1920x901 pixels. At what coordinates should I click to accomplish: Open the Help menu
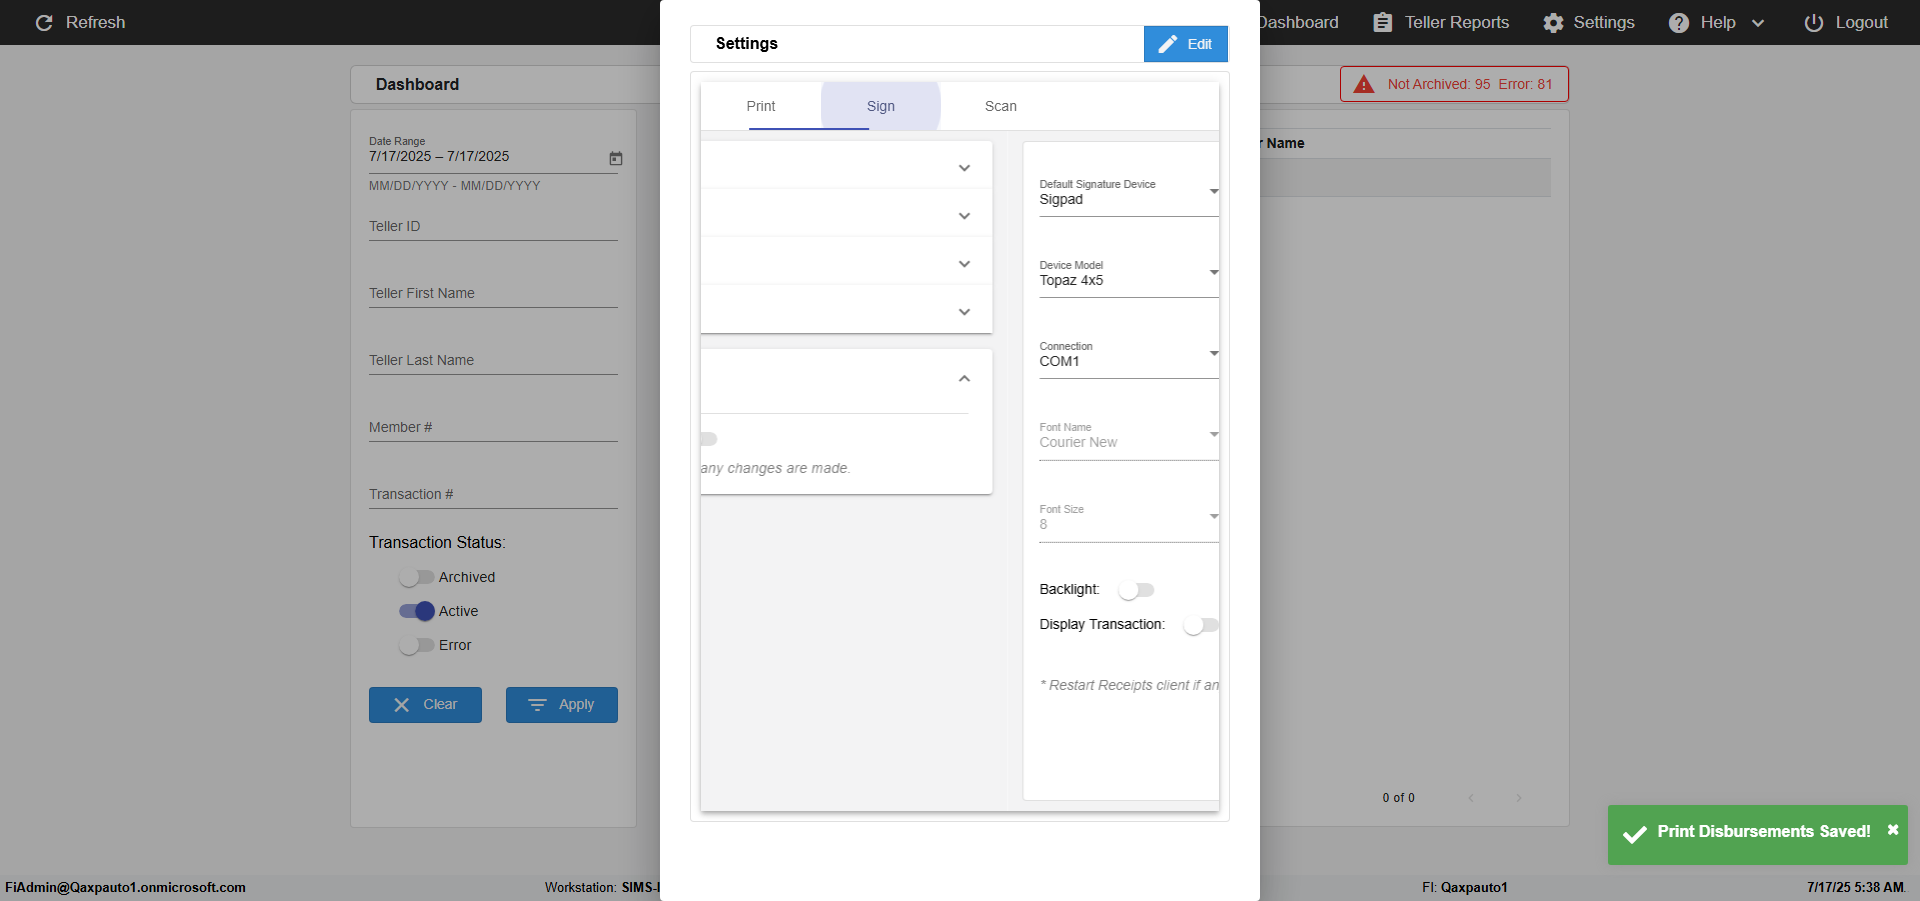(1717, 22)
